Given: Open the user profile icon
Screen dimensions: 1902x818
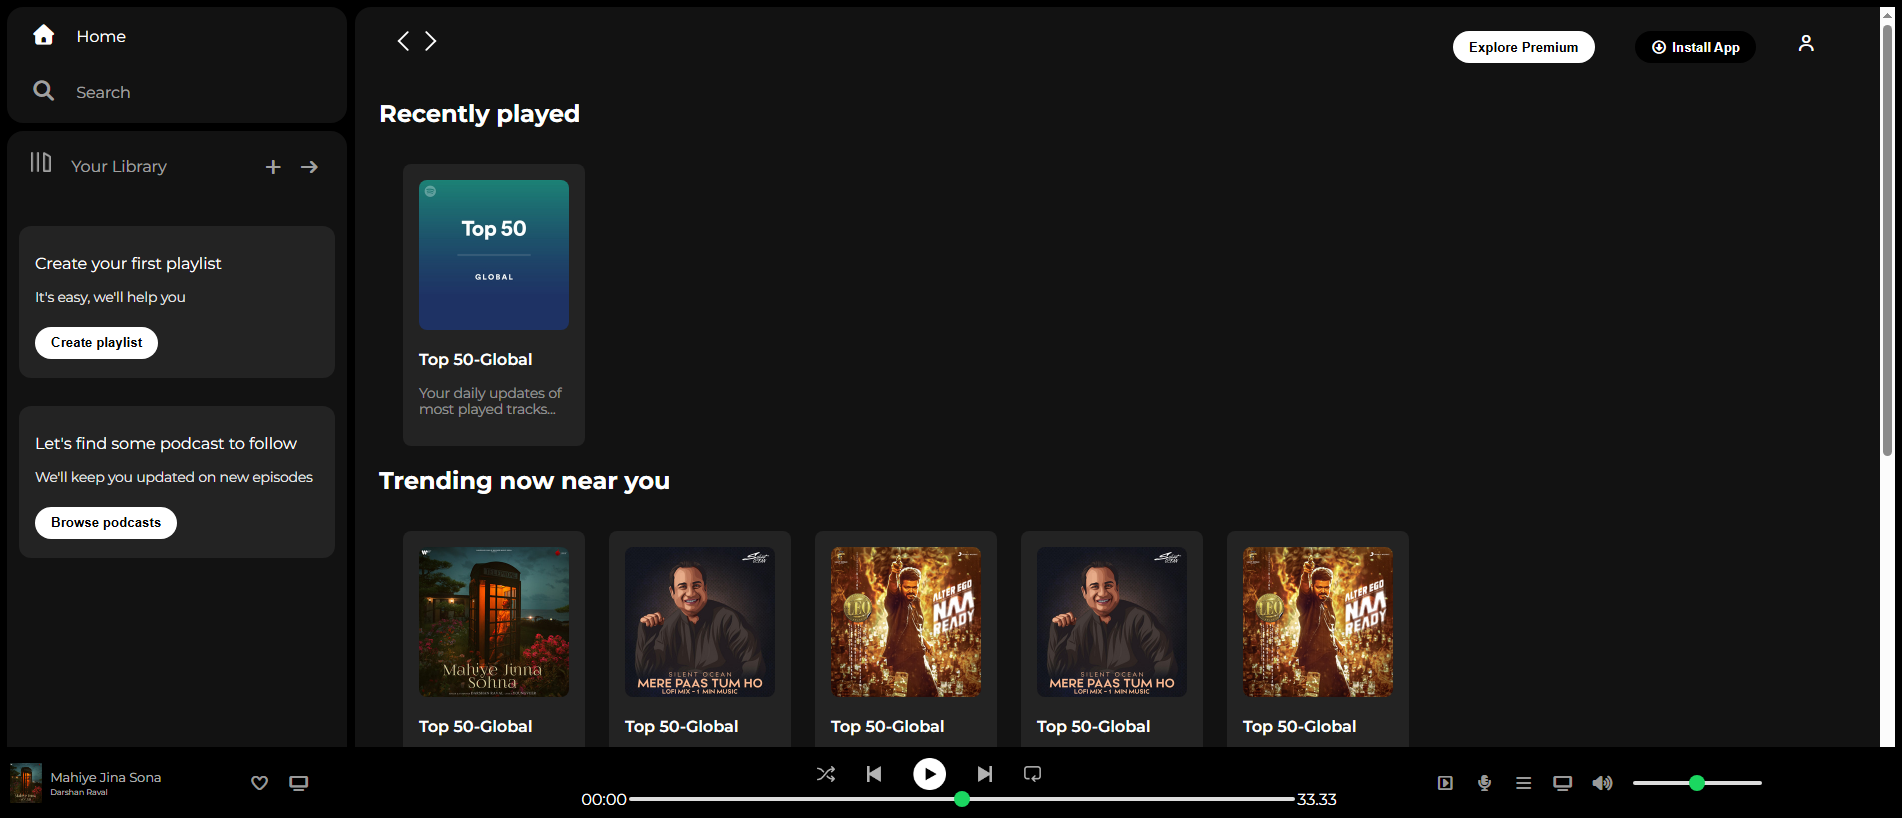Looking at the screenshot, I should (x=1806, y=43).
